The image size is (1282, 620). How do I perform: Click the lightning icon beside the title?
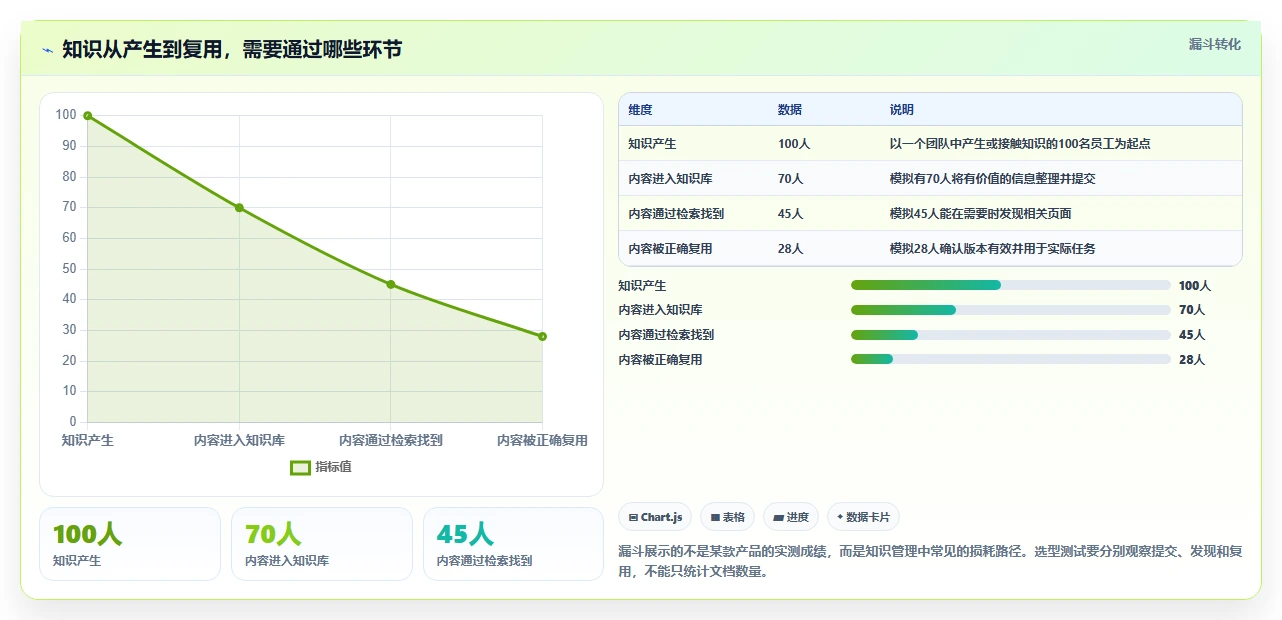pos(47,50)
